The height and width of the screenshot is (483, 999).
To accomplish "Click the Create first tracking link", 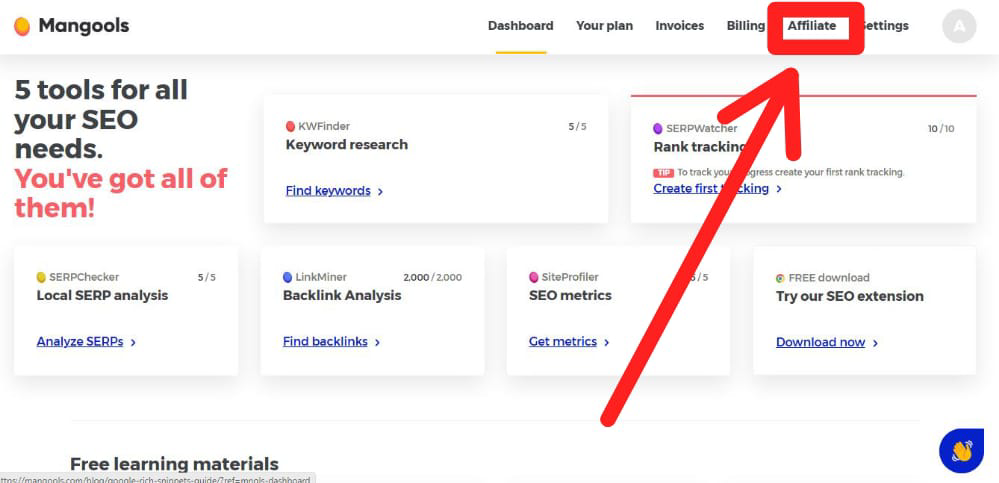I will 711,189.
